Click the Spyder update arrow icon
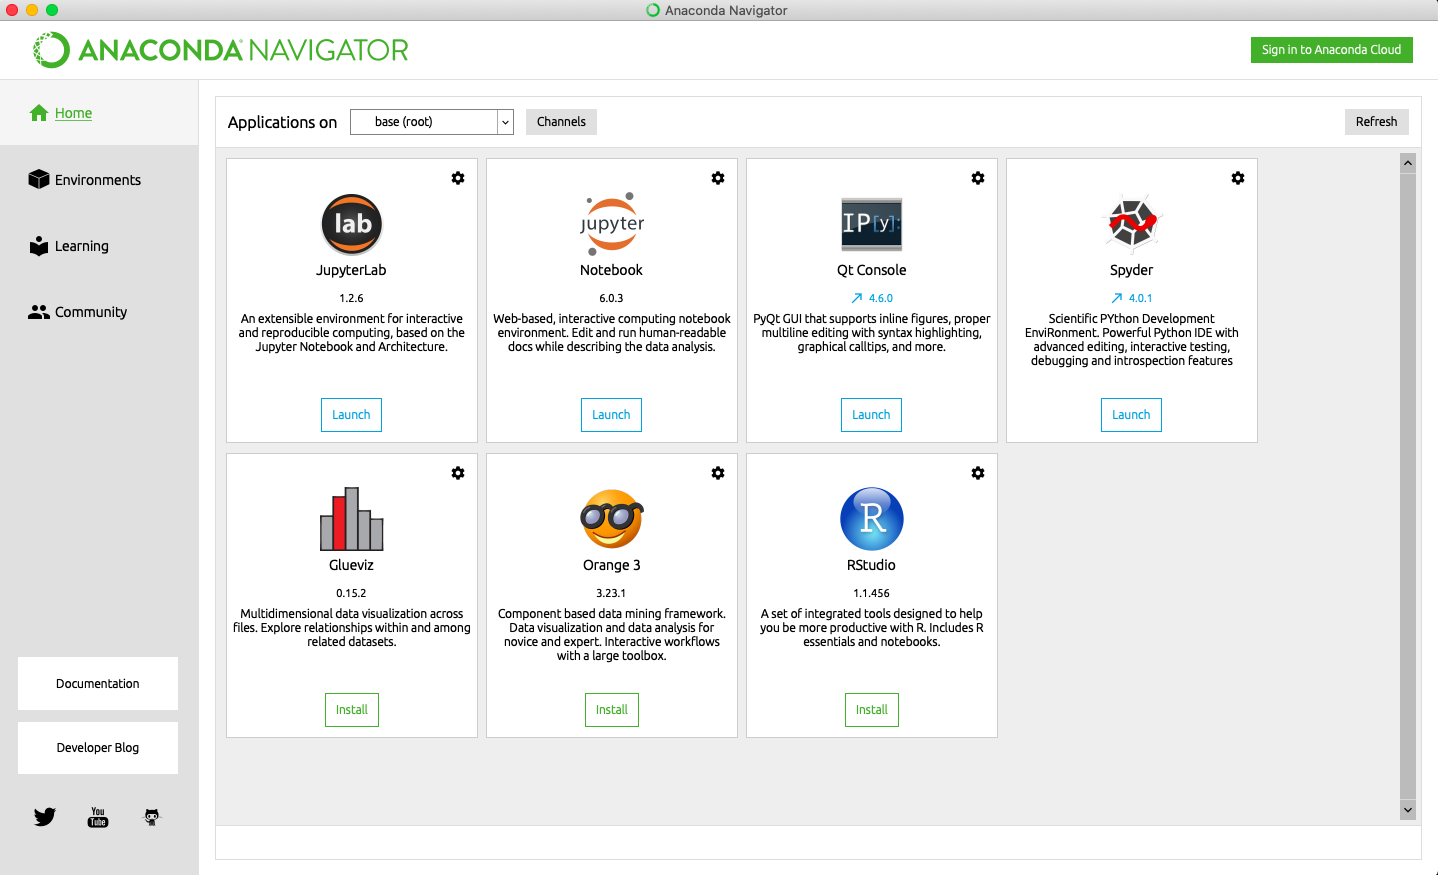The image size is (1438, 875). coord(1117,298)
